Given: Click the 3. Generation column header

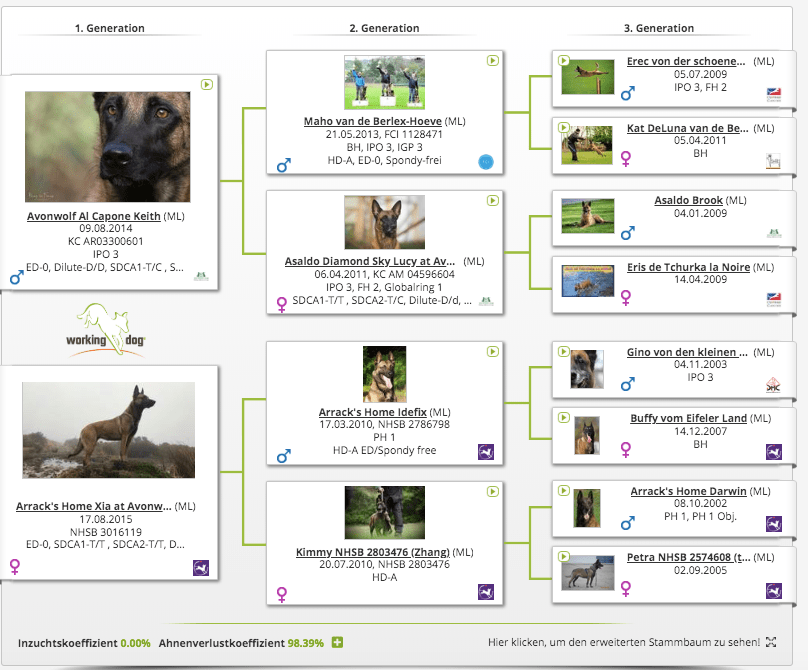Looking at the screenshot, I should [658, 29].
